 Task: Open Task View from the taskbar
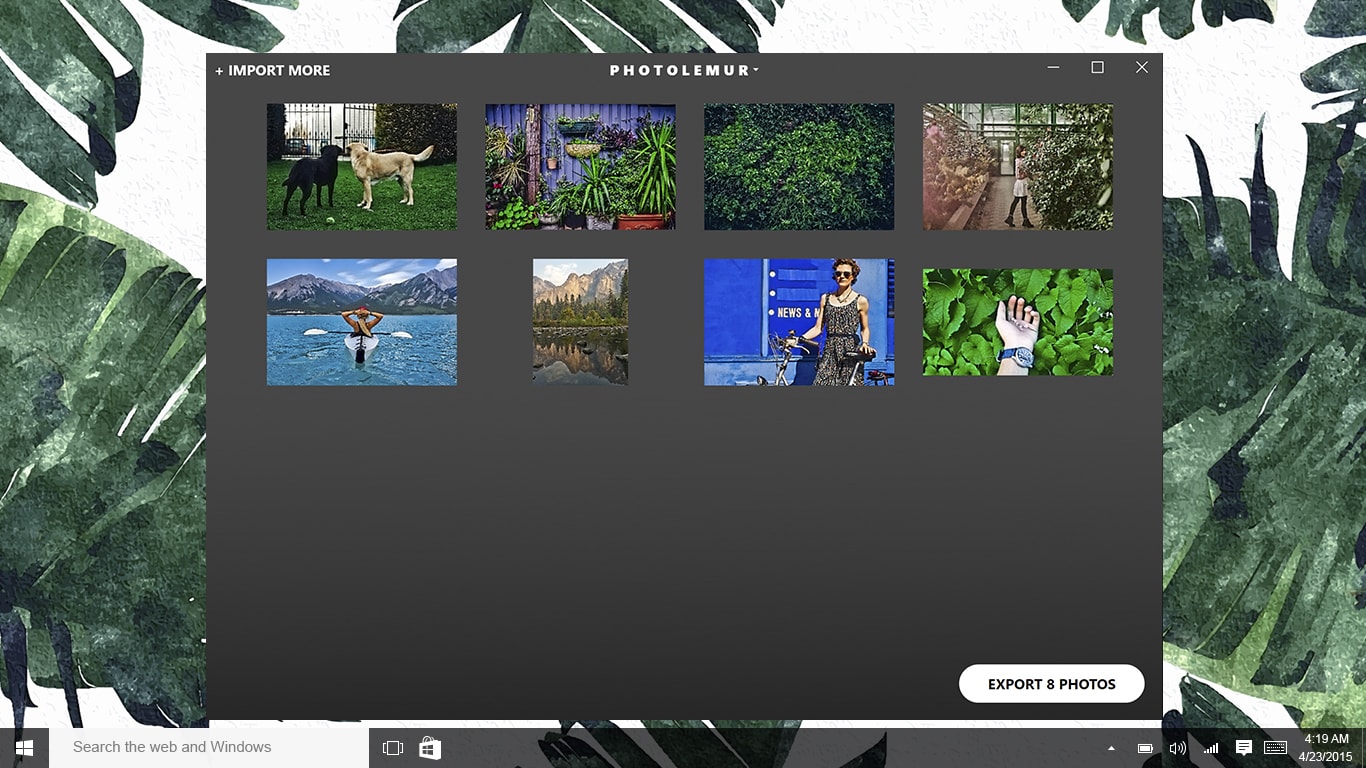coord(393,747)
